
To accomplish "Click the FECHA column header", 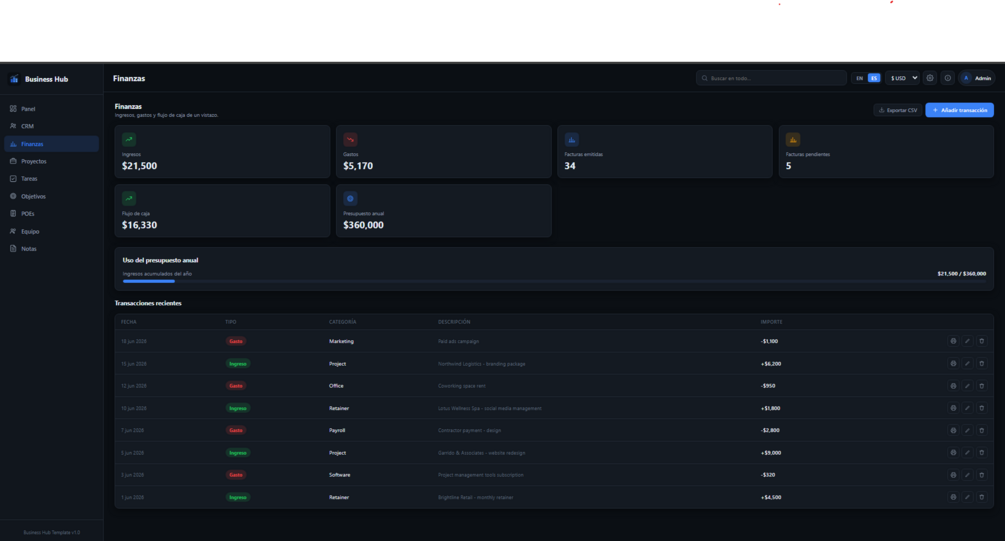I will (129, 322).
